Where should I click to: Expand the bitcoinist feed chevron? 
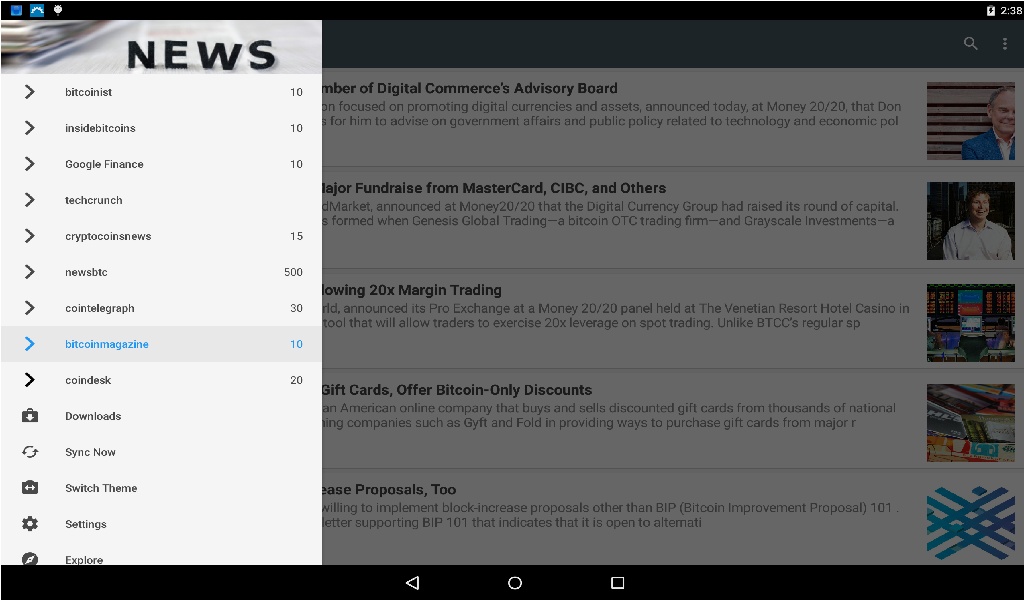pyautogui.click(x=29, y=92)
